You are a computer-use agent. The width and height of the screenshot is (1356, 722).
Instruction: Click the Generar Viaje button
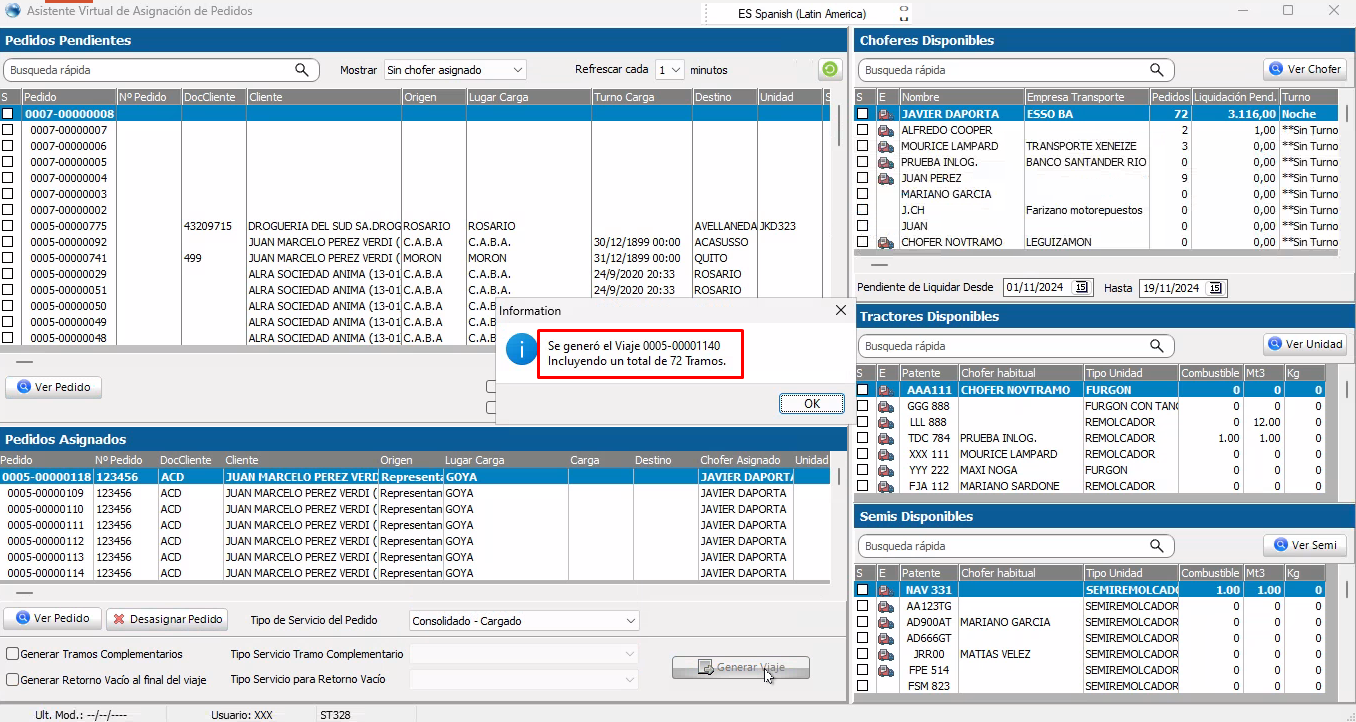click(x=741, y=667)
